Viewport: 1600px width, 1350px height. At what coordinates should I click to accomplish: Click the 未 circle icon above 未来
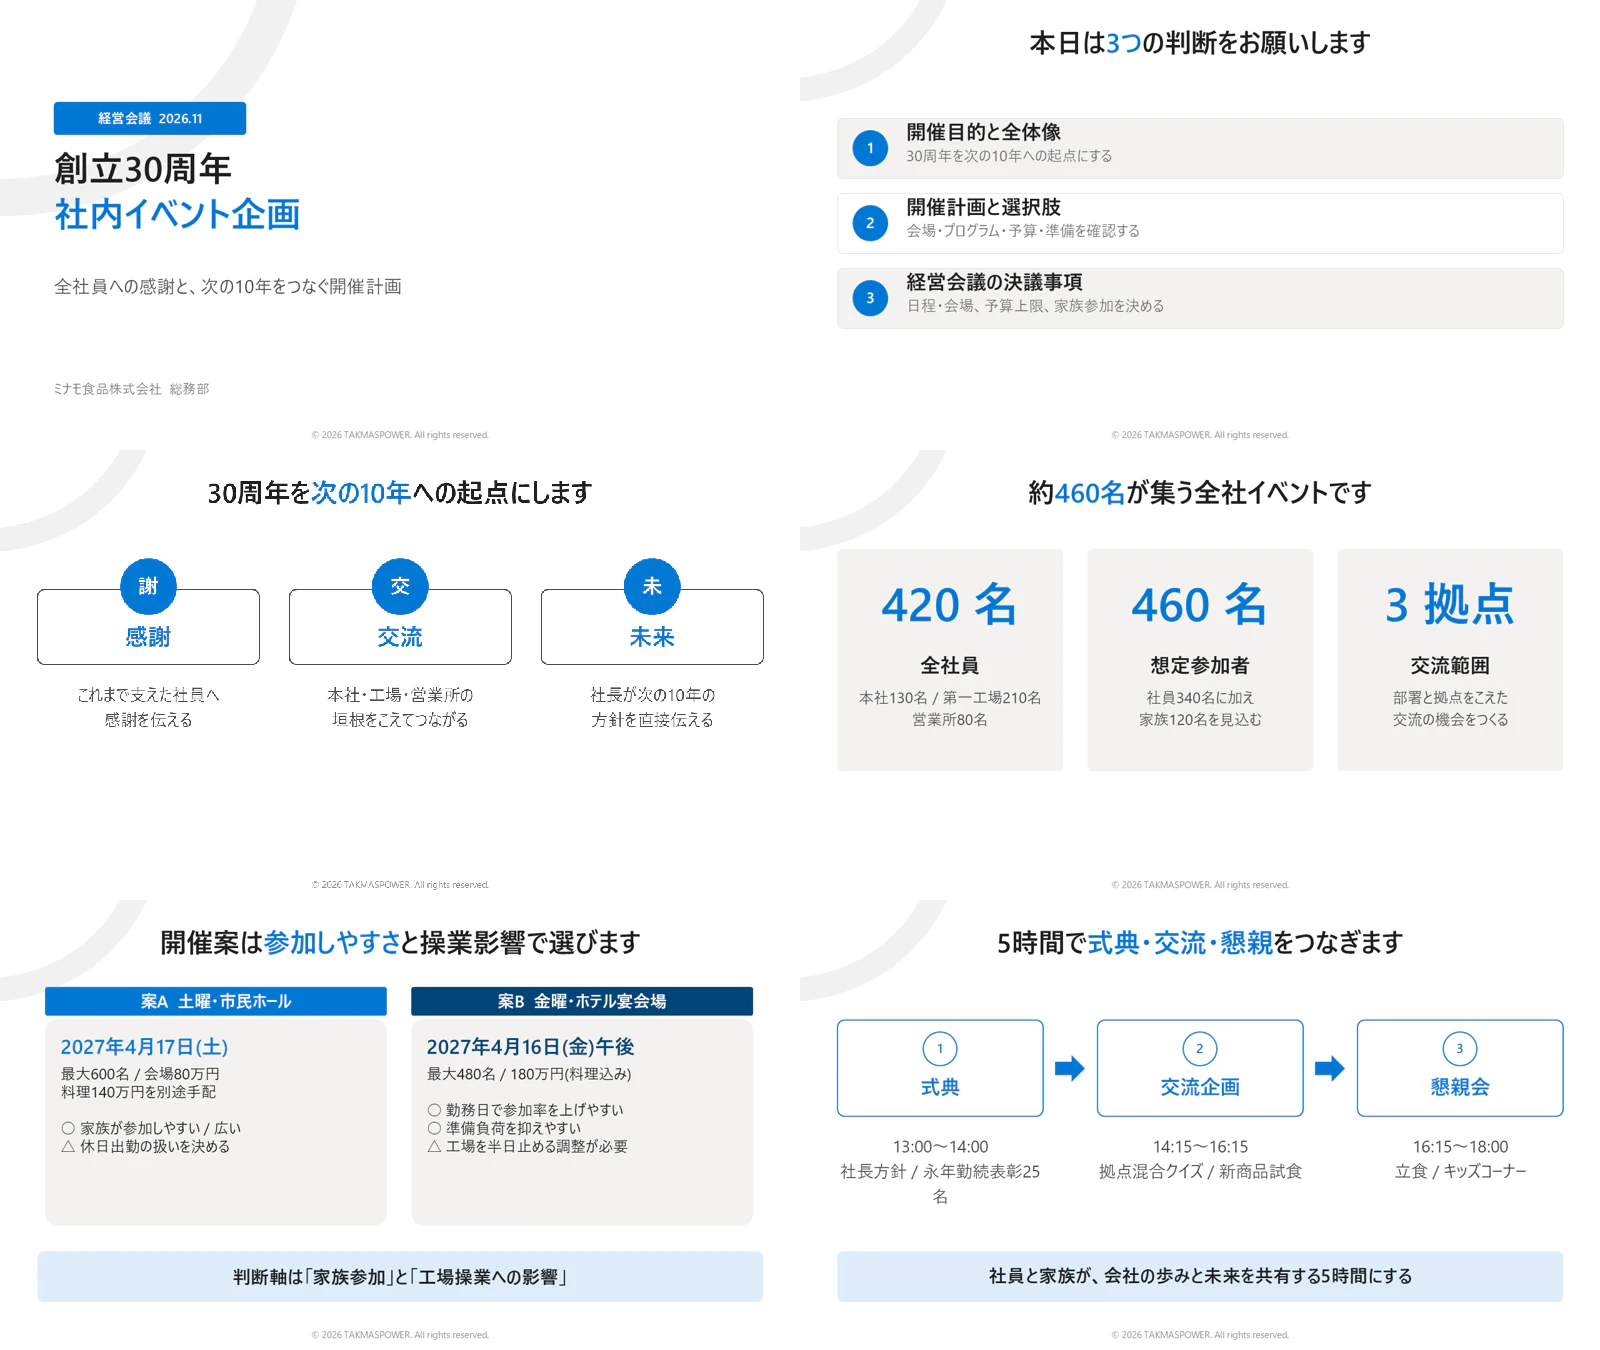tap(652, 586)
